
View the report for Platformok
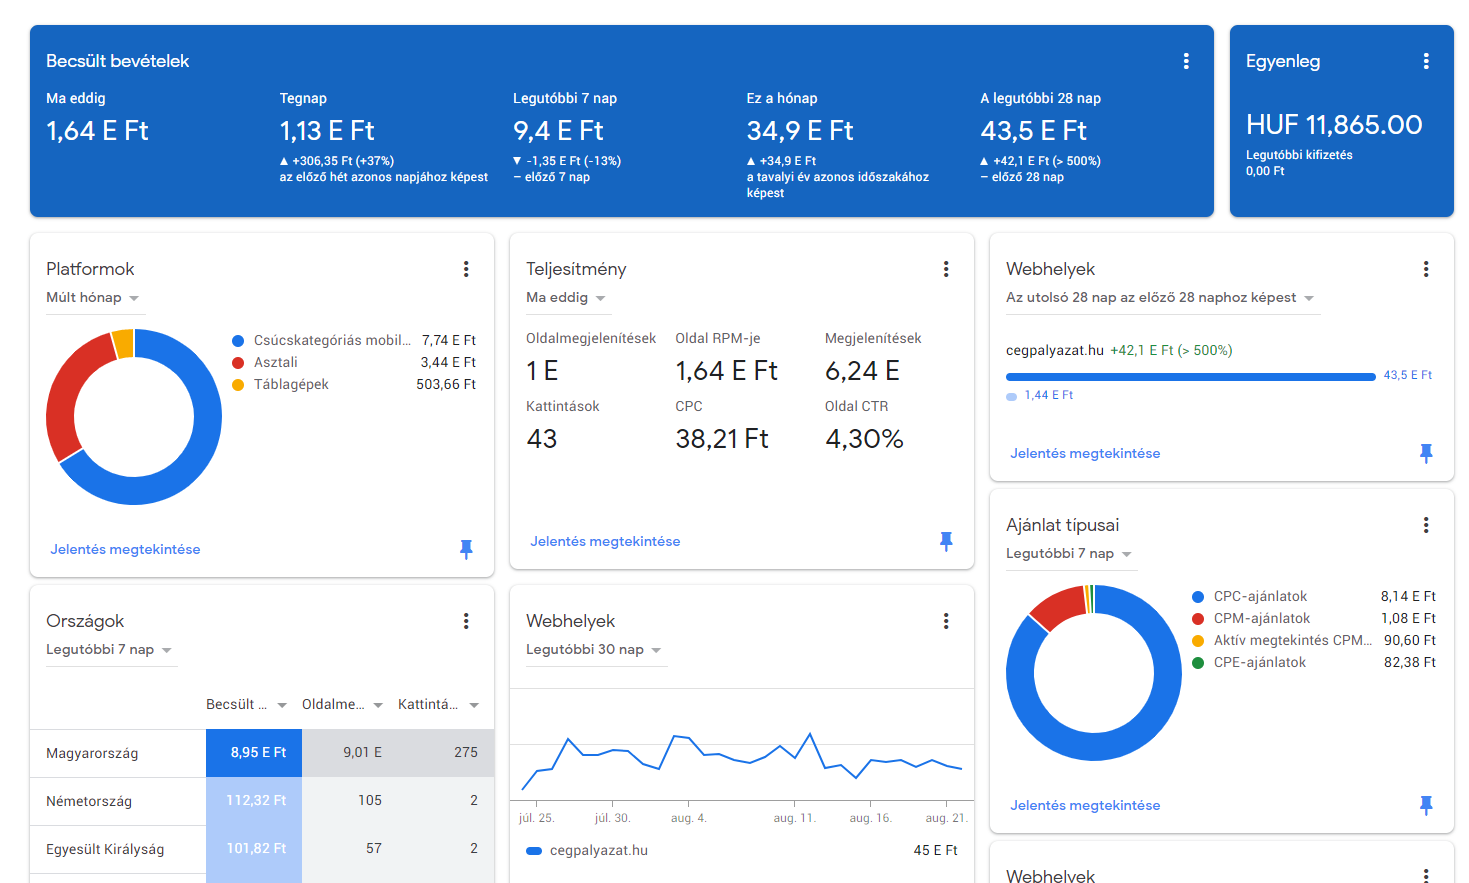tap(125, 549)
